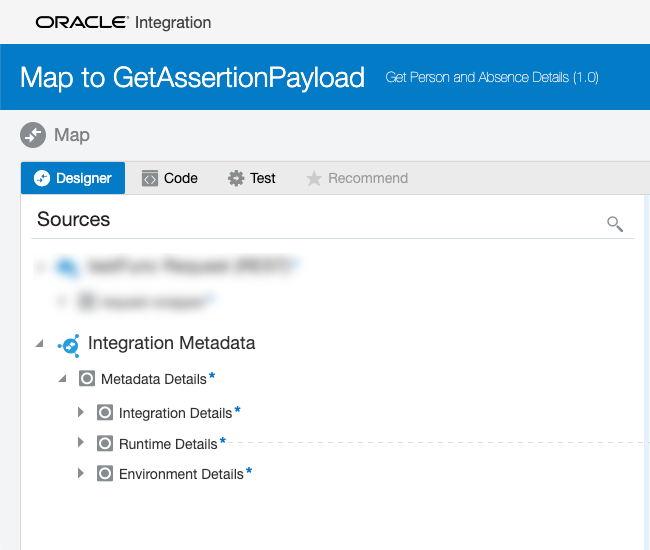Expand the Environment Details node

(x=81, y=474)
